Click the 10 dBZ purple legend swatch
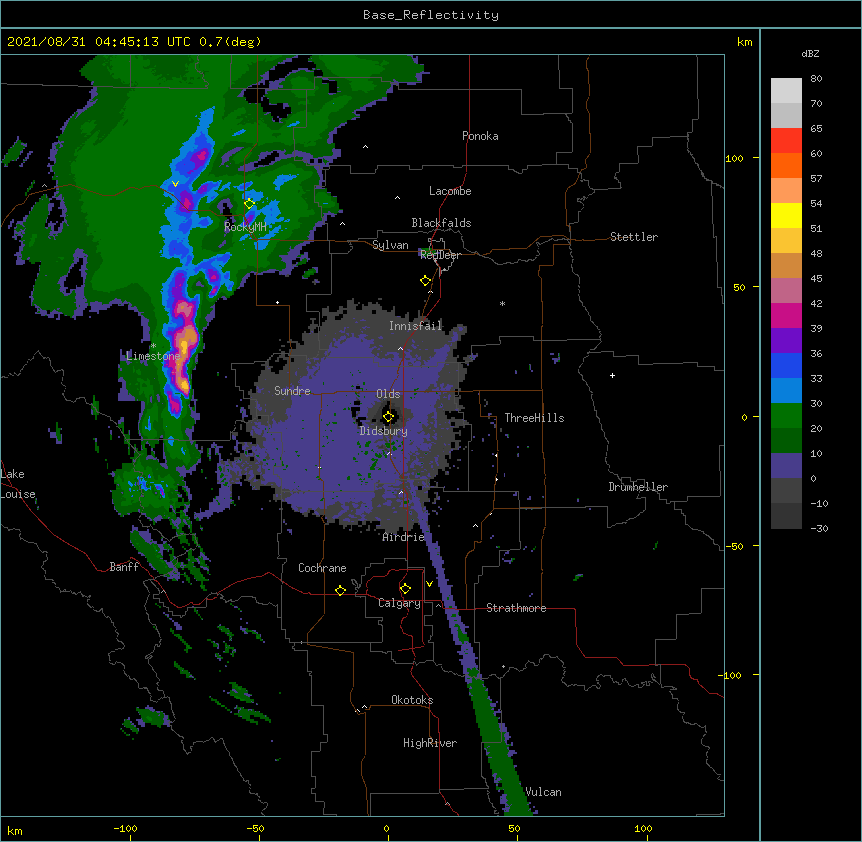 pos(786,466)
